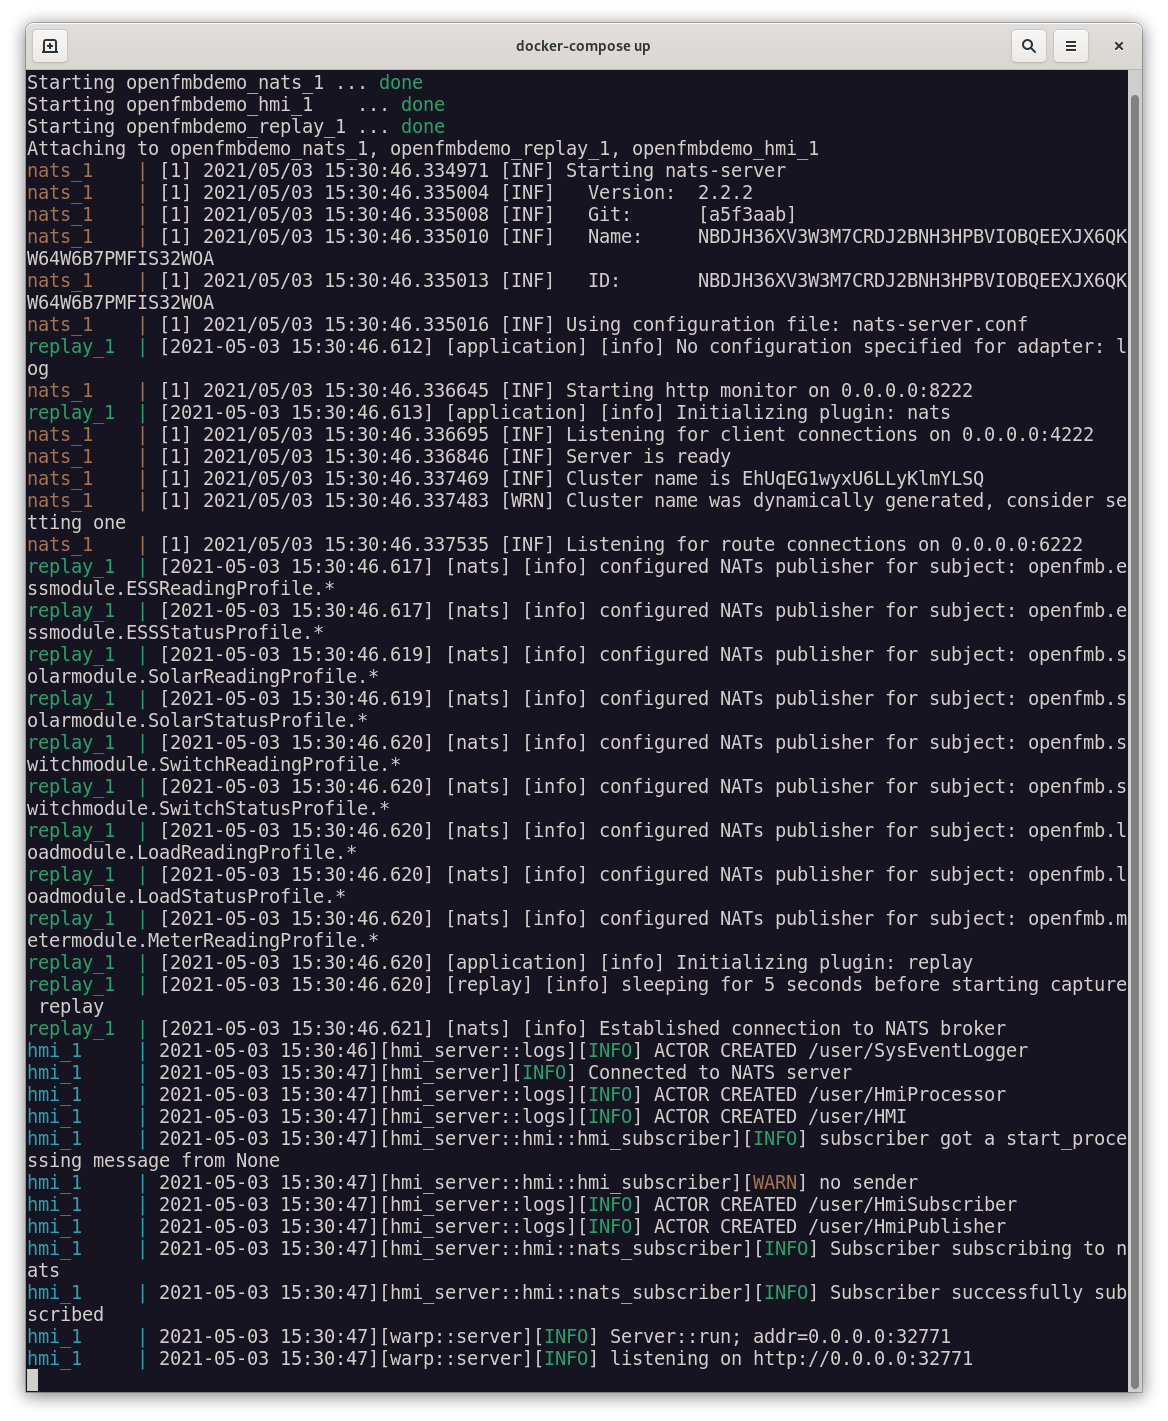This screenshot has width=1168, height=1421.
Task: Click the '/user/SysEventLogger' actor path
Action: (x=918, y=1051)
